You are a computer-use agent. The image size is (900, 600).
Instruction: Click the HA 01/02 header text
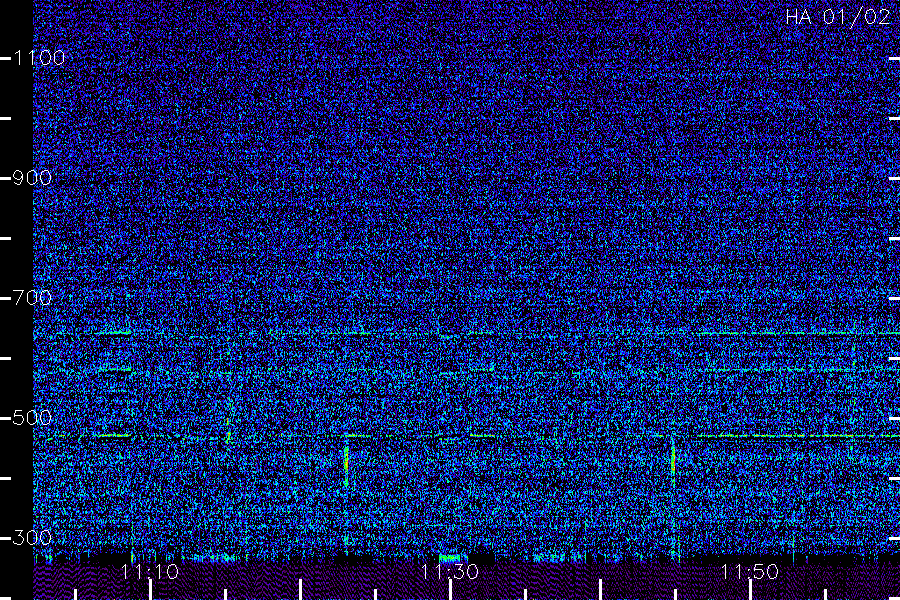837,17
